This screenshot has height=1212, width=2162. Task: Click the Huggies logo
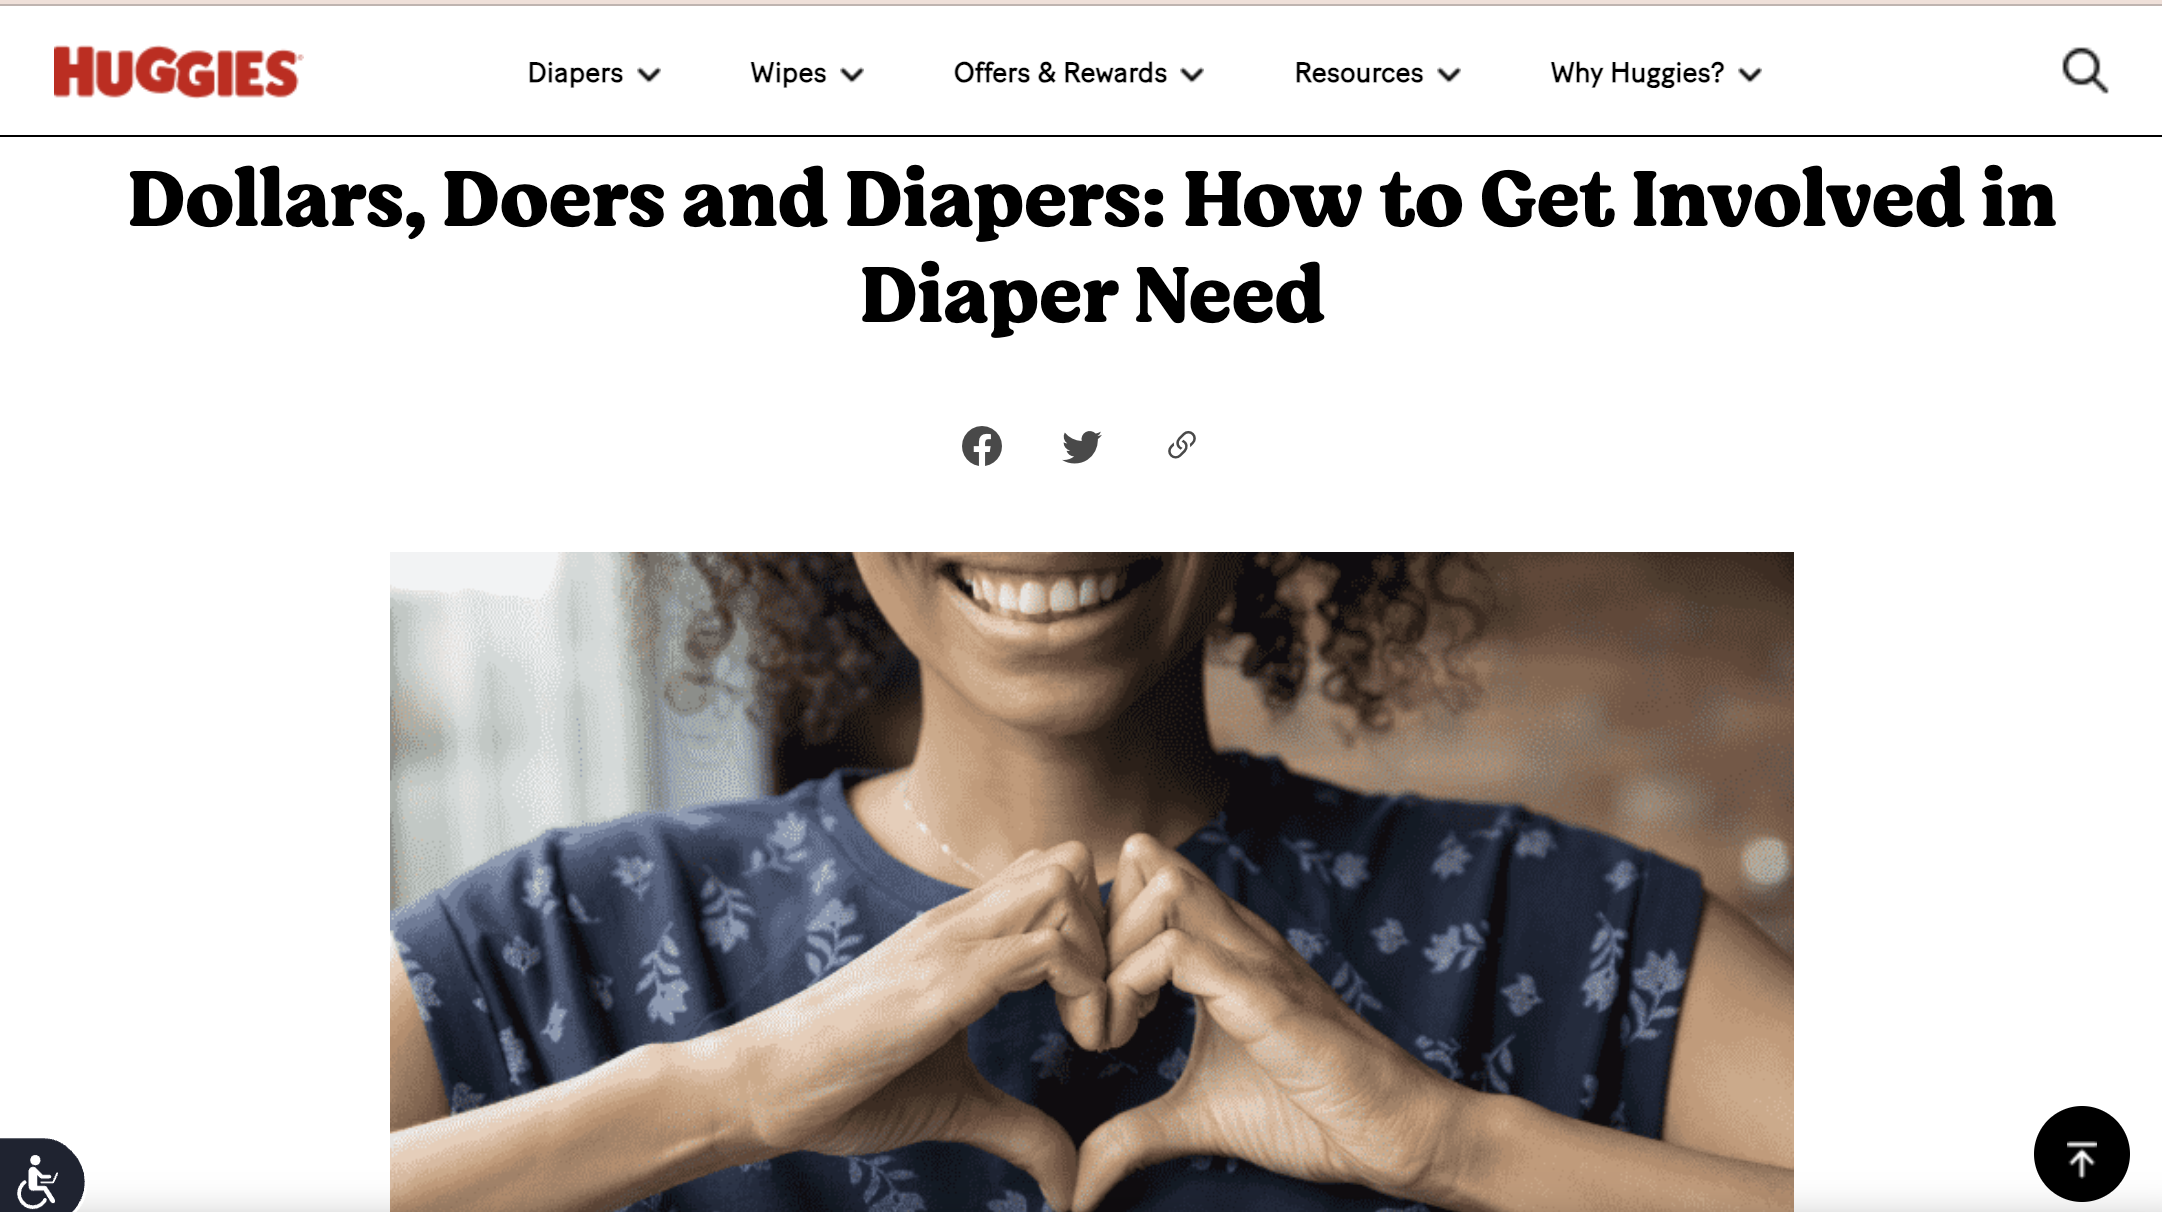pos(177,72)
